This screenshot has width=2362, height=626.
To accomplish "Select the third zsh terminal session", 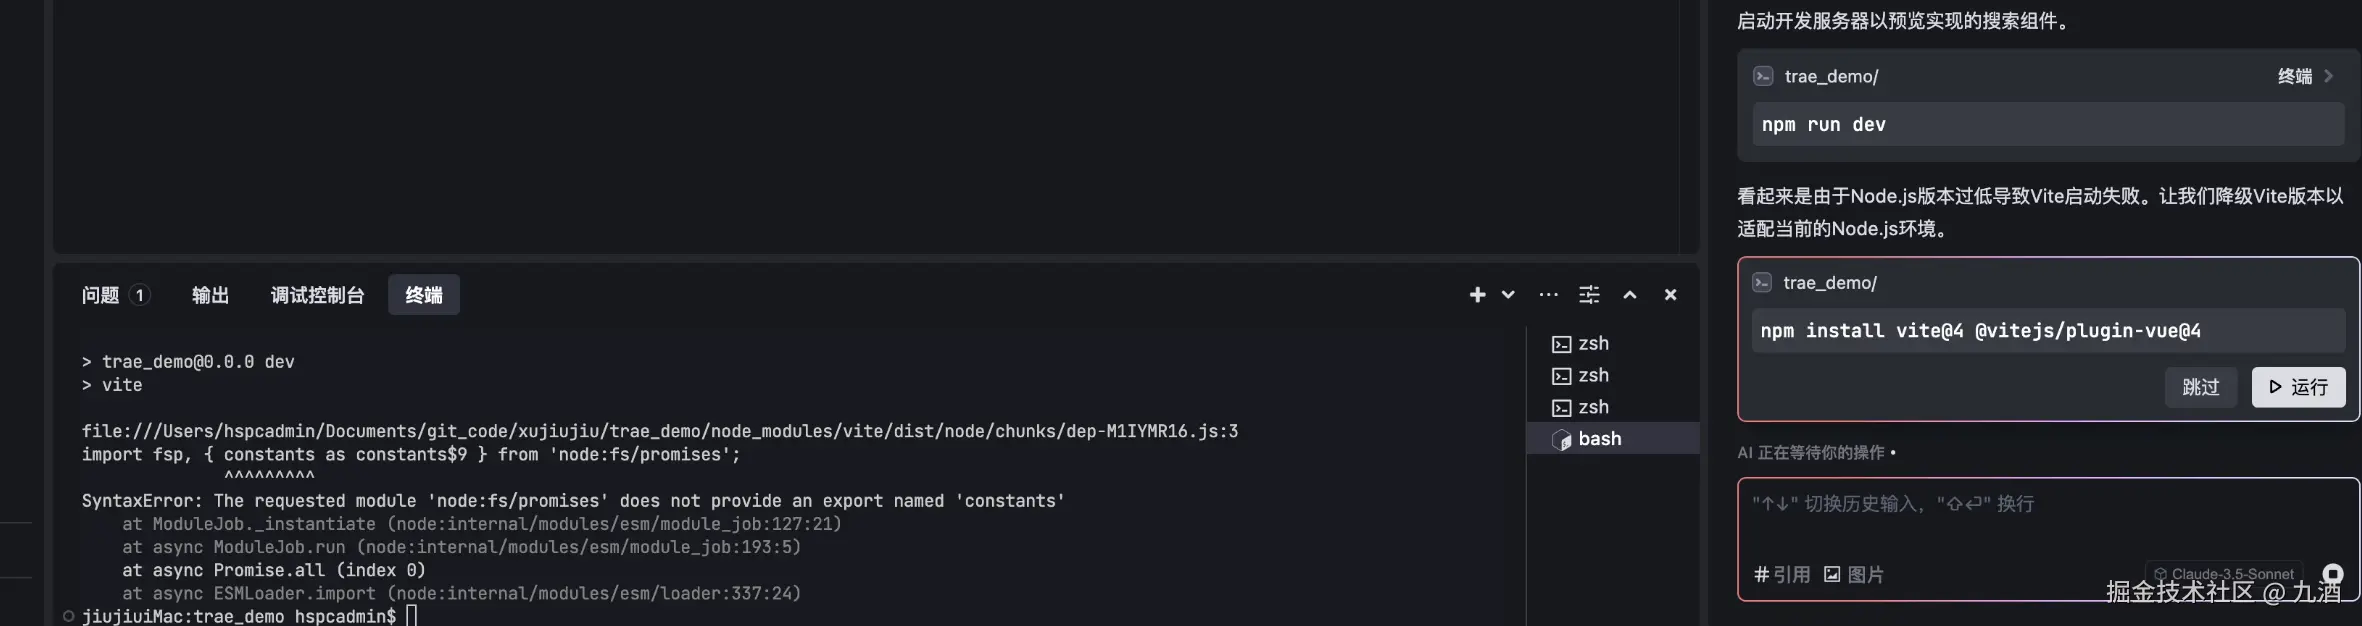I will click(x=1581, y=408).
